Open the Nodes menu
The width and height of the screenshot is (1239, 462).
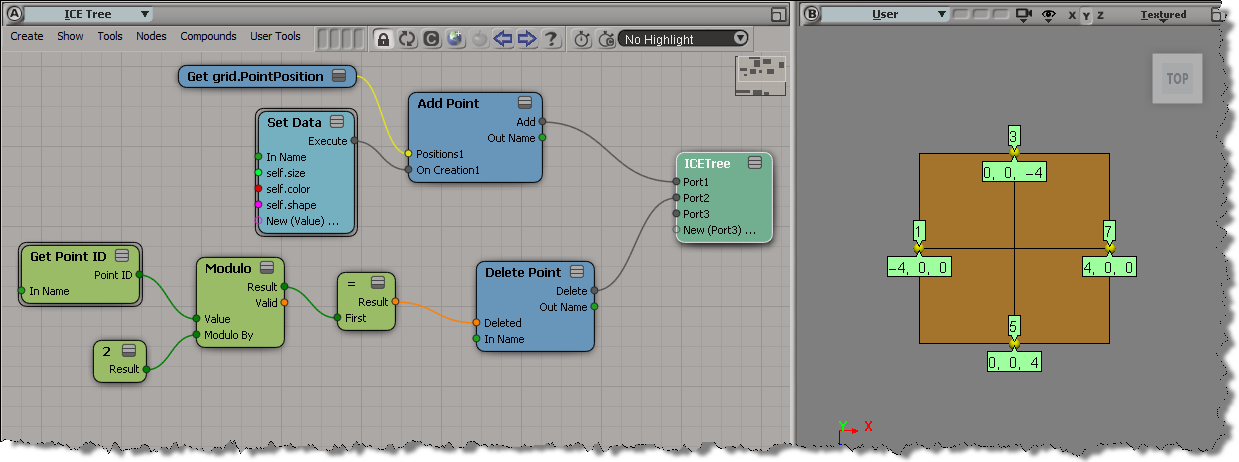click(151, 36)
